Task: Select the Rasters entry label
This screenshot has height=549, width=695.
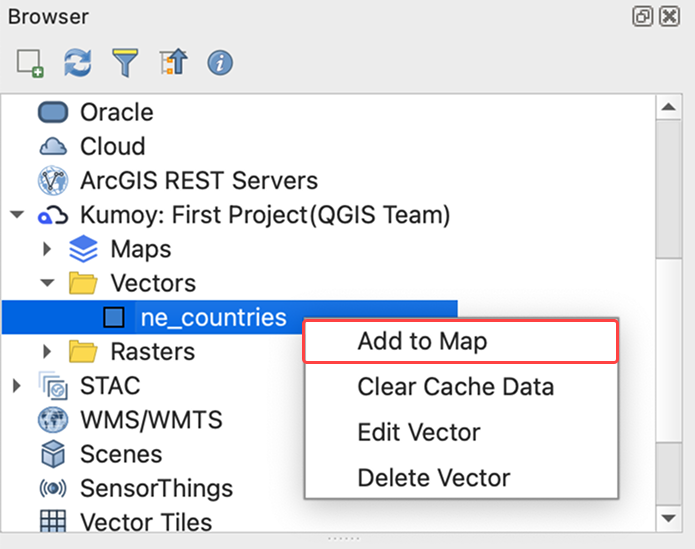Action: (x=152, y=351)
